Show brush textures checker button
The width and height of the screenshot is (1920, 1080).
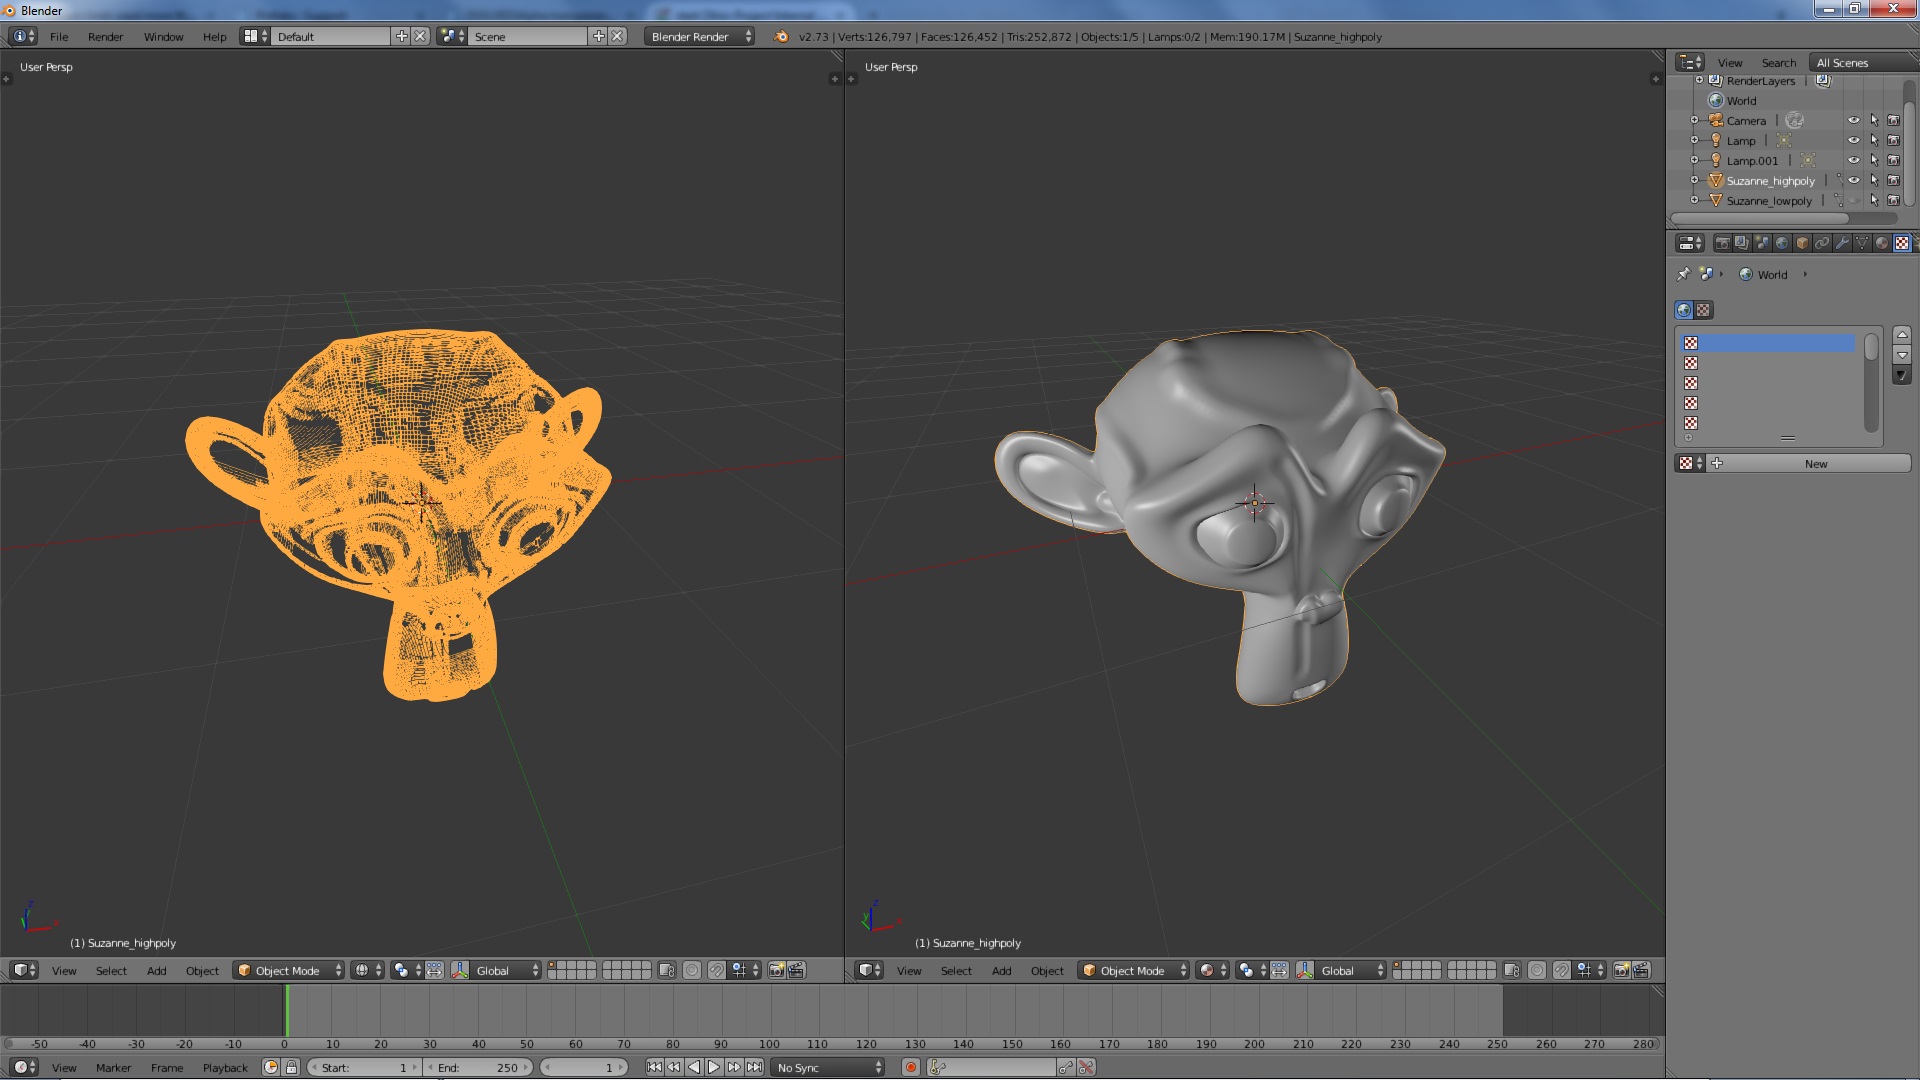pos(1703,310)
